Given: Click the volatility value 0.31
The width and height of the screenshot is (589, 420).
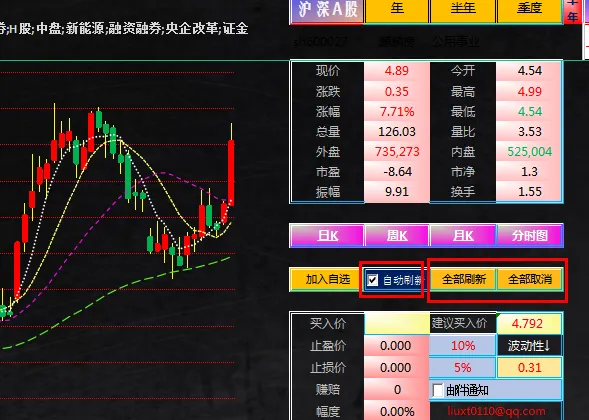Looking at the screenshot, I should [x=529, y=367].
